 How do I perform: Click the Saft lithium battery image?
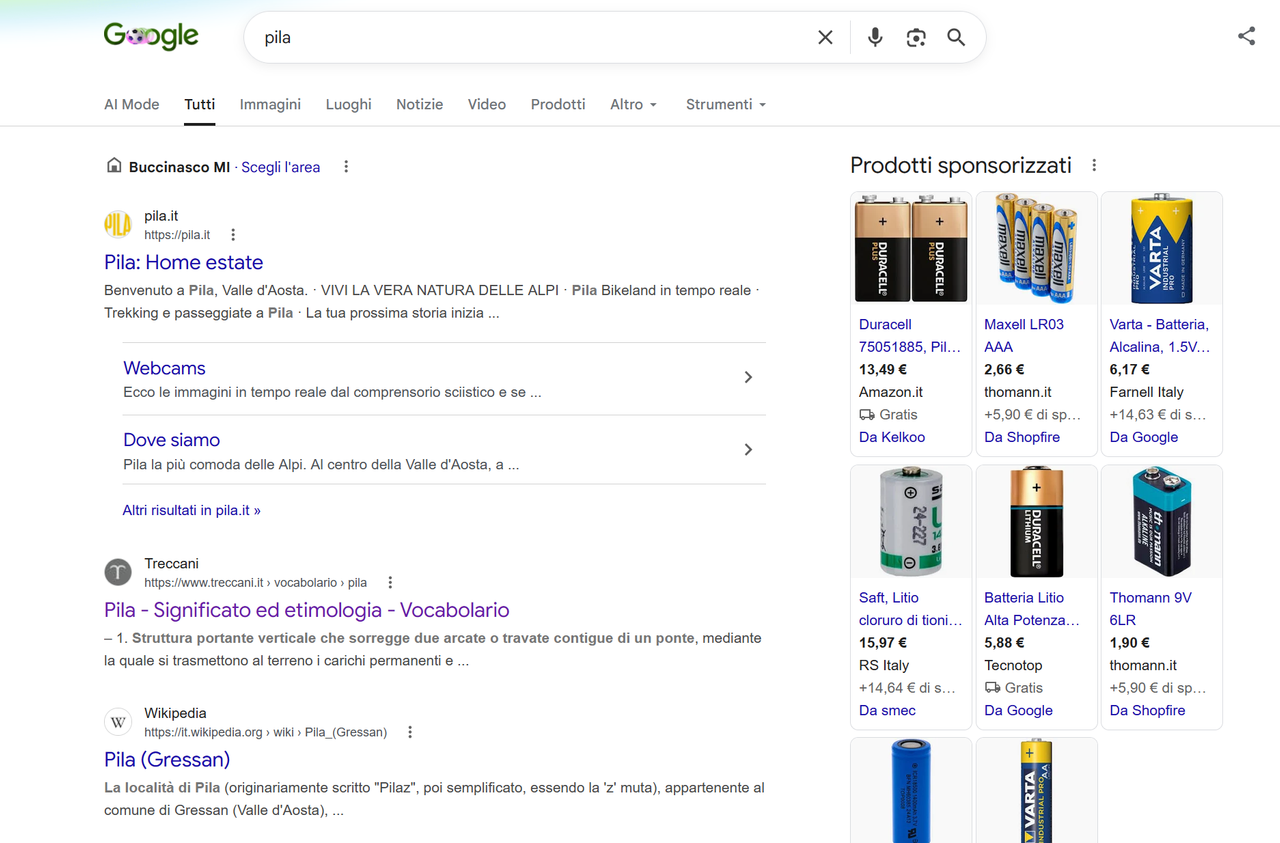coord(911,521)
